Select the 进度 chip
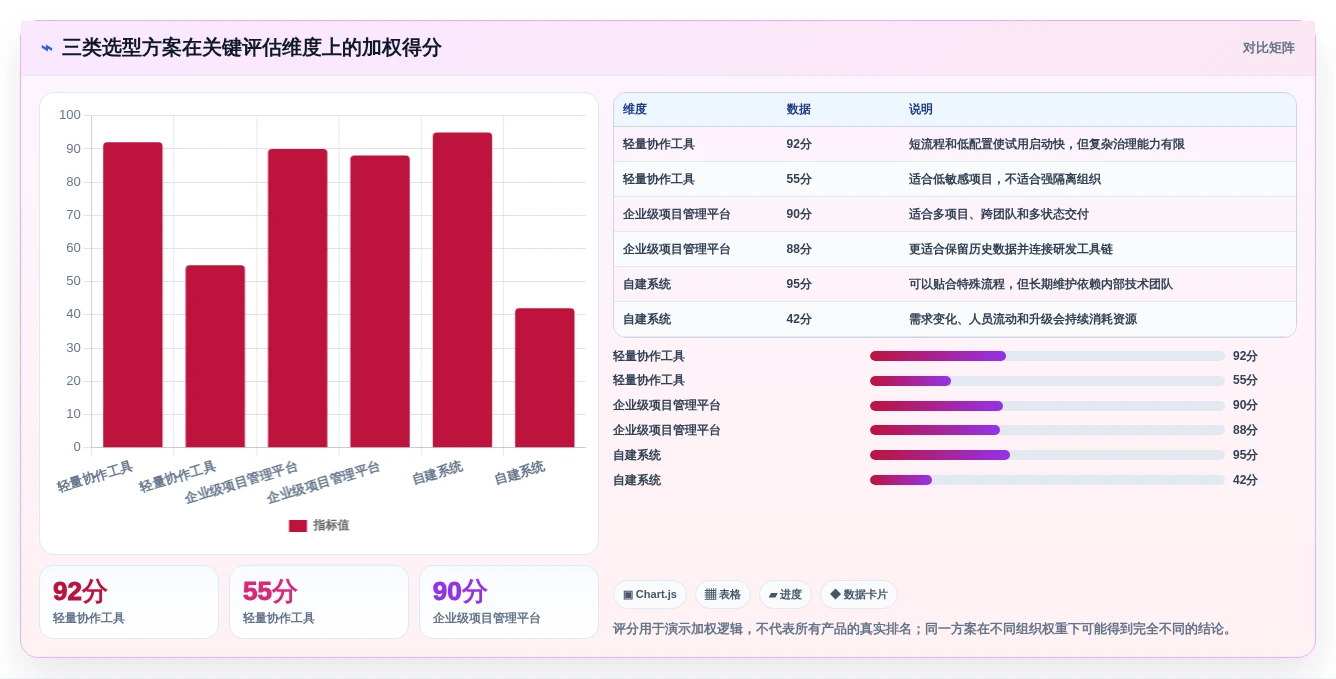 785,595
